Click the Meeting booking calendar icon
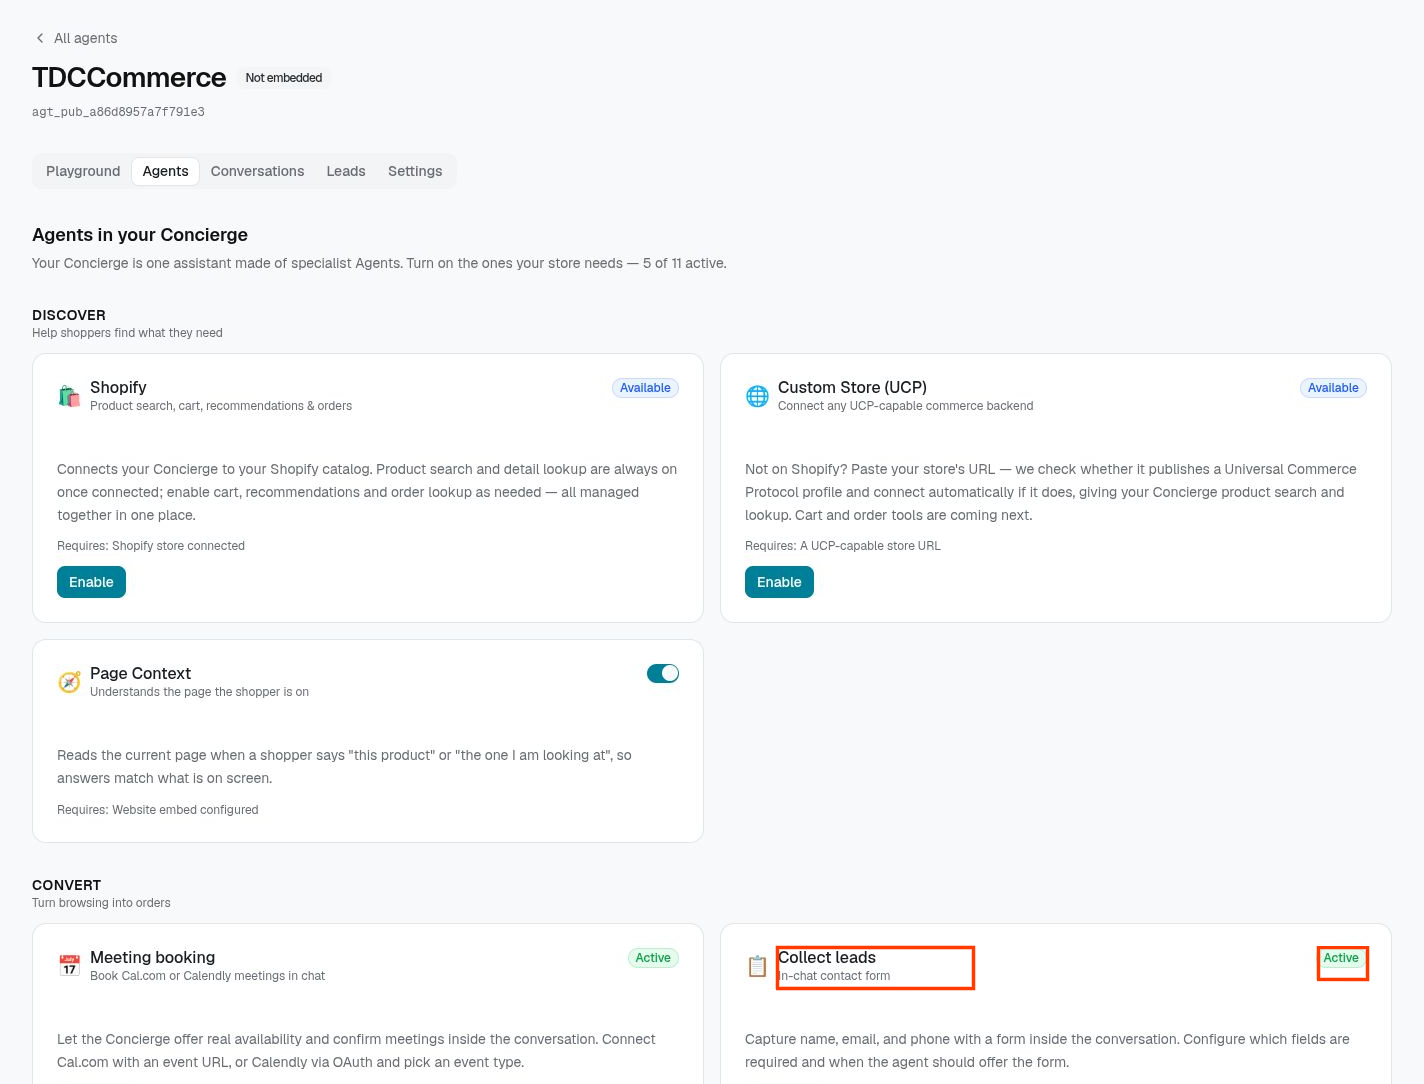This screenshot has height=1084, width=1424. pyautogui.click(x=69, y=966)
